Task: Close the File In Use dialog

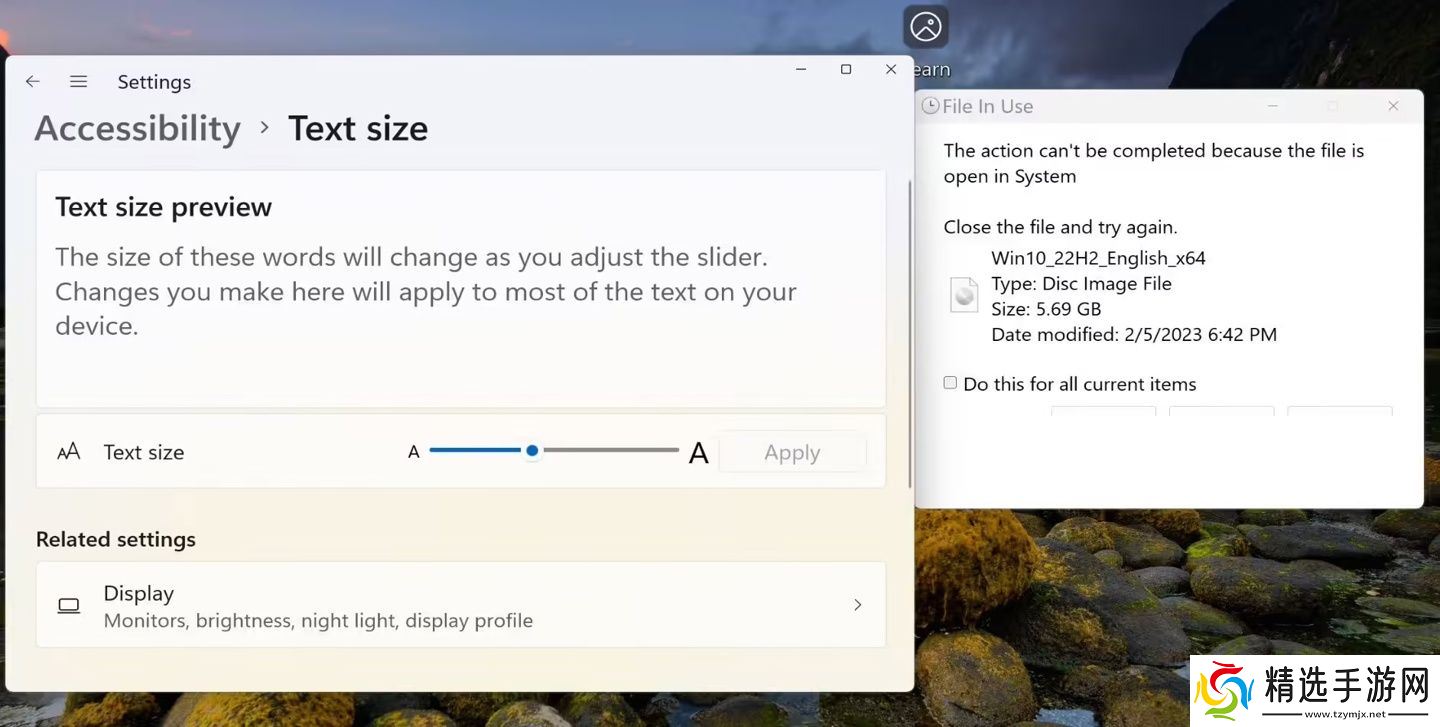Action: (x=1393, y=106)
